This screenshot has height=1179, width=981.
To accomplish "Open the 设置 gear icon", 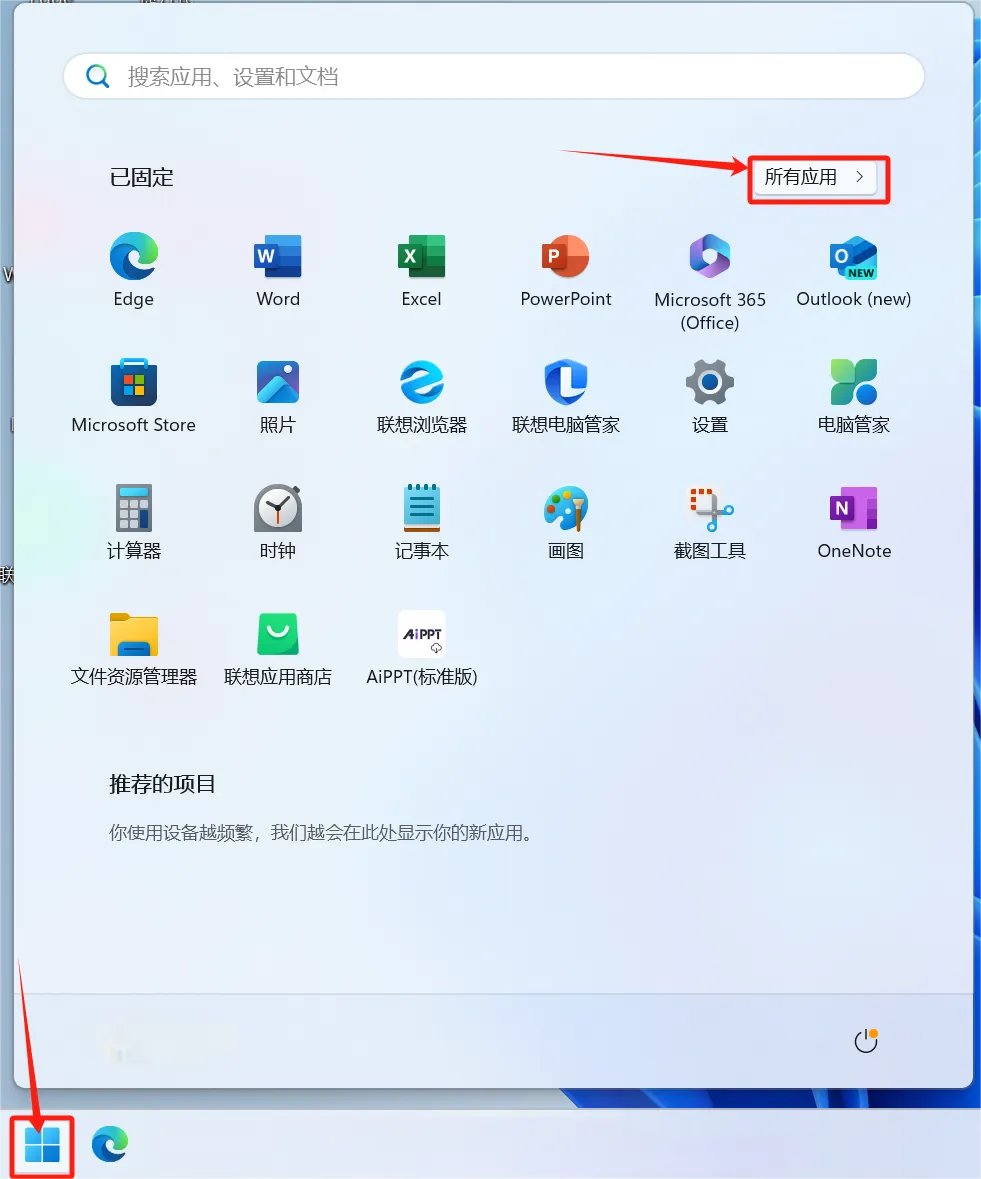I will [x=710, y=396].
